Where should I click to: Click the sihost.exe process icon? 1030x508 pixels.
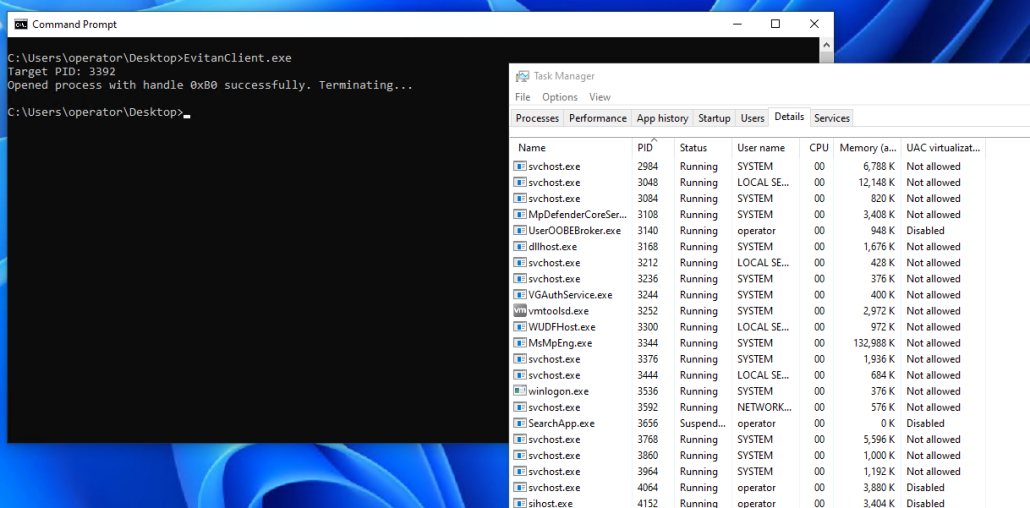point(520,503)
